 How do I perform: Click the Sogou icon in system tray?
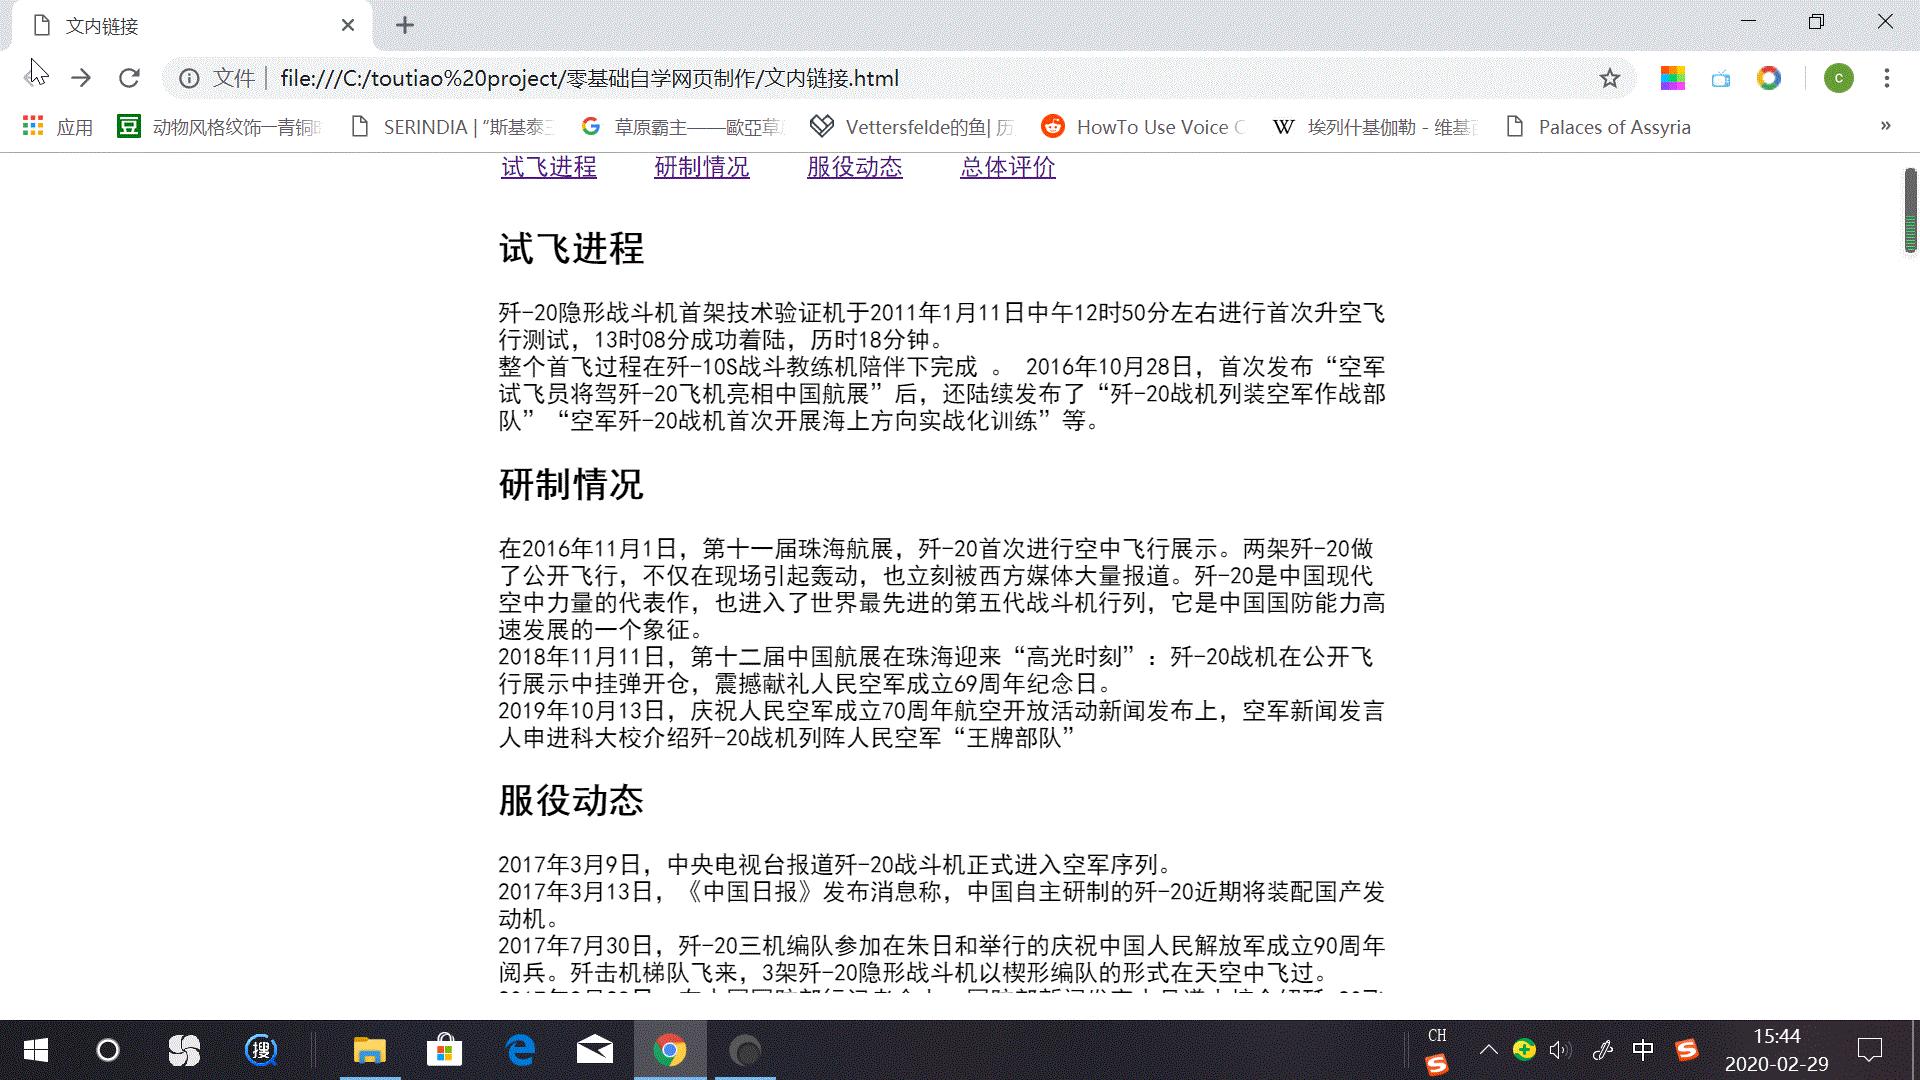(x=1688, y=1050)
